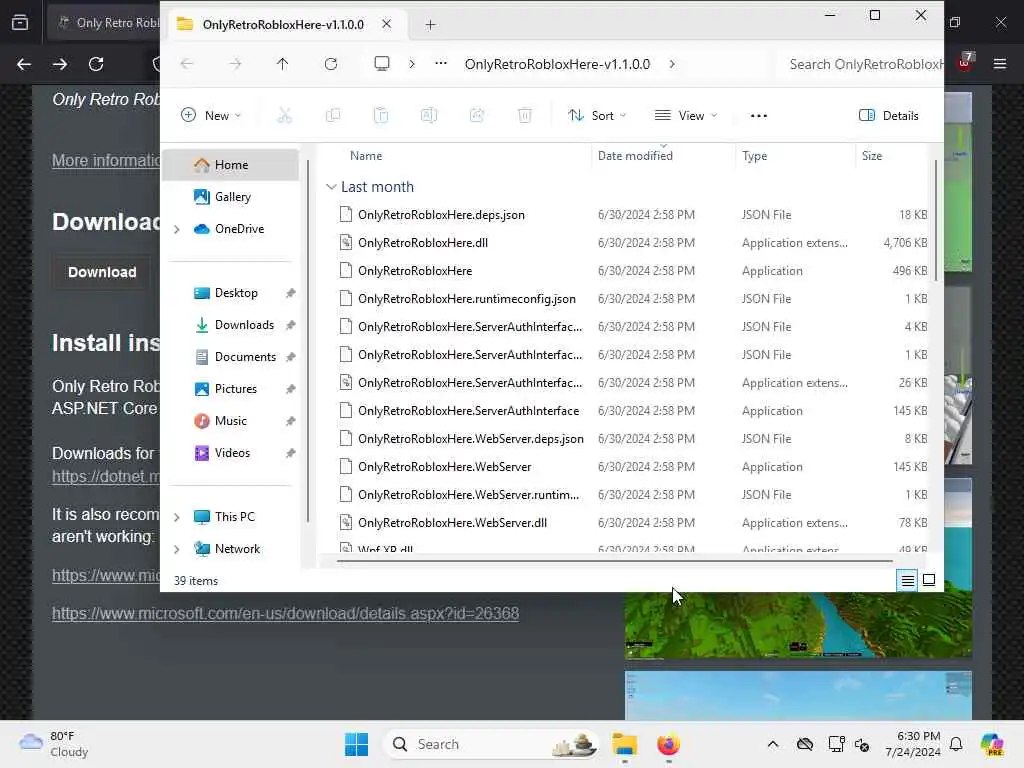Click the Copy icon in Explorer toolbar

click(332, 116)
